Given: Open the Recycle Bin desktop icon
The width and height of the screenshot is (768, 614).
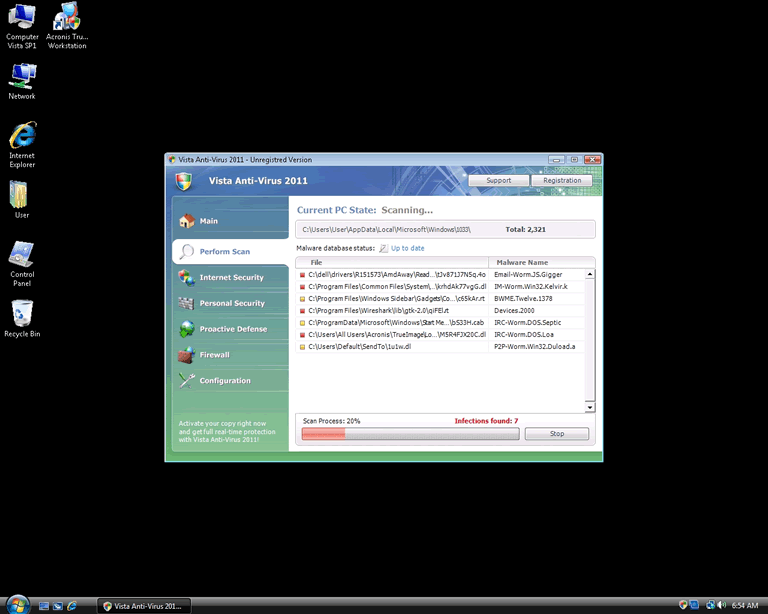Looking at the screenshot, I should click(22, 315).
